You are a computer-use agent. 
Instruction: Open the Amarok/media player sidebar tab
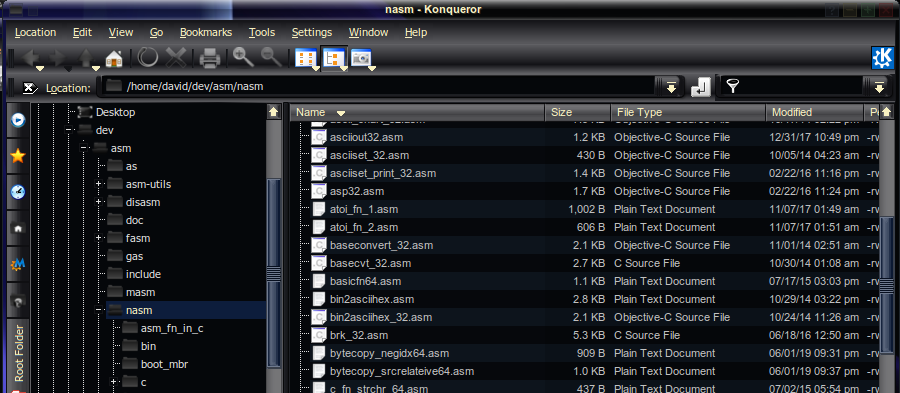pyautogui.click(x=18, y=120)
